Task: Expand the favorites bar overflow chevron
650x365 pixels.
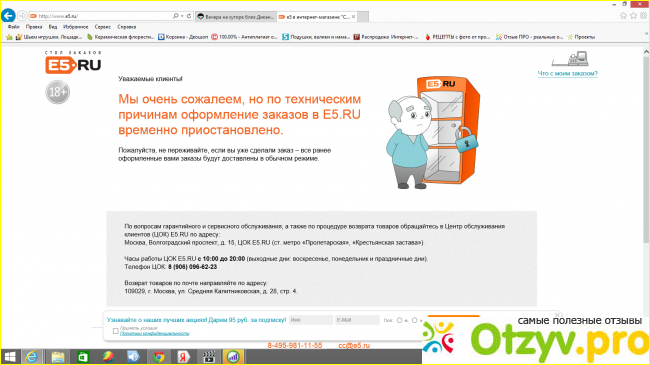Action: point(646,34)
